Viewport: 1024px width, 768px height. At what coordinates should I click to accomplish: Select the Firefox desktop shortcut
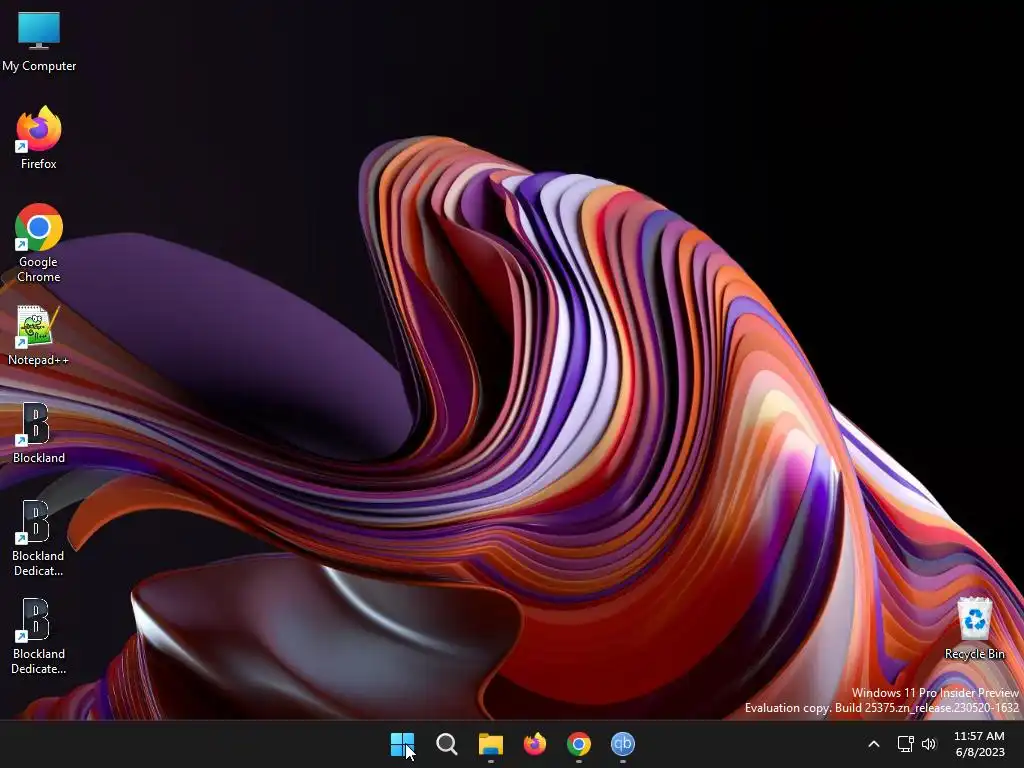[x=39, y=138]
